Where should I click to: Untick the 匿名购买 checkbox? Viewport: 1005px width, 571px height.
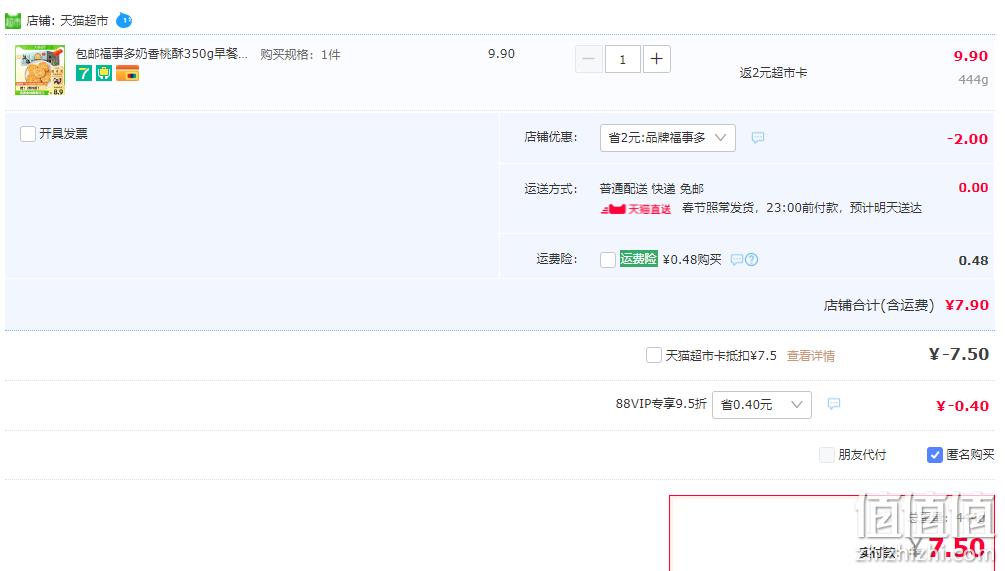click(934, 455)
